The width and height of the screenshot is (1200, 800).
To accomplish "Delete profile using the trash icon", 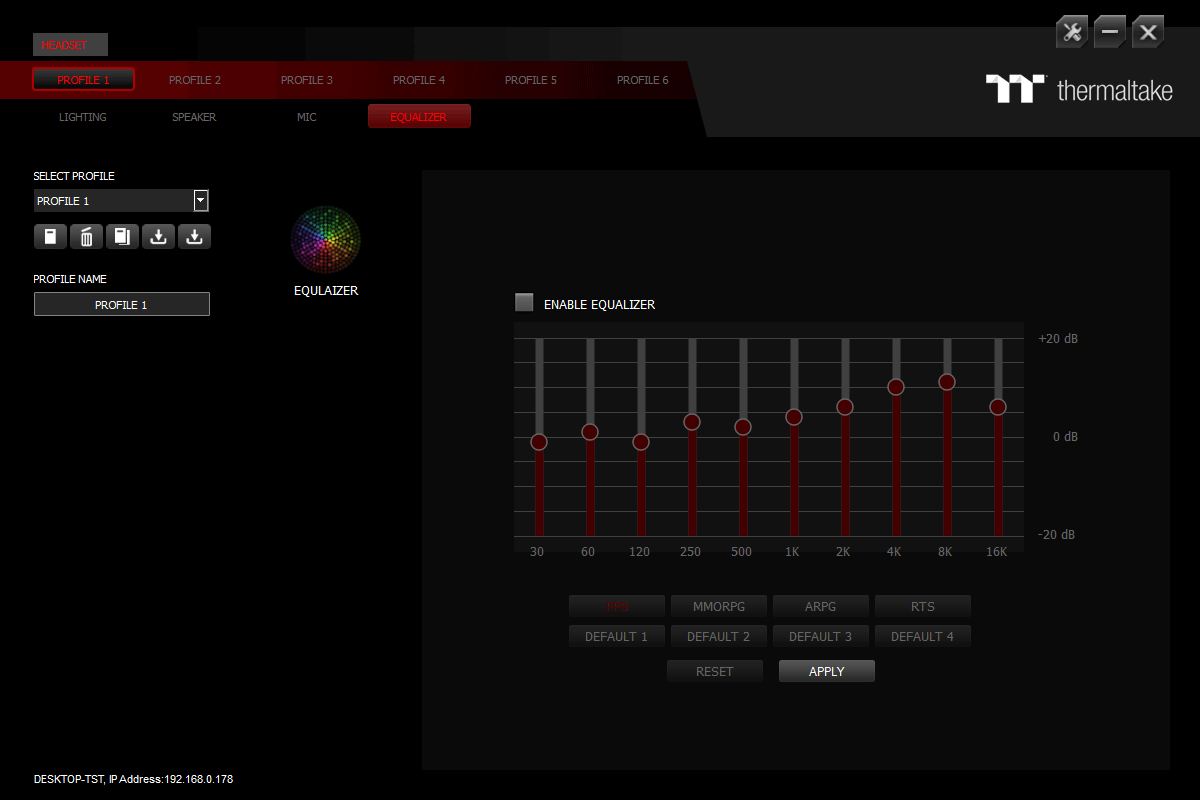I will [x=86, y=237].
